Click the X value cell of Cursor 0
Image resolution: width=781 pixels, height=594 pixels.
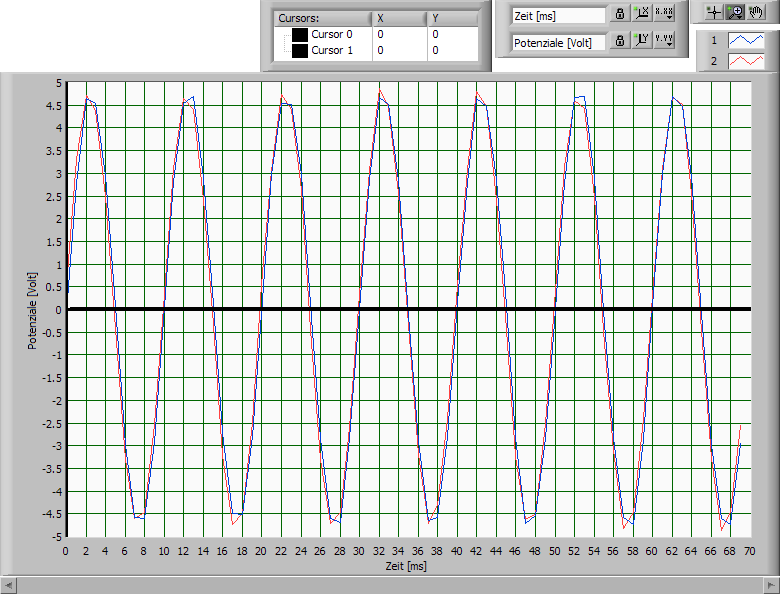coord(399,34)
